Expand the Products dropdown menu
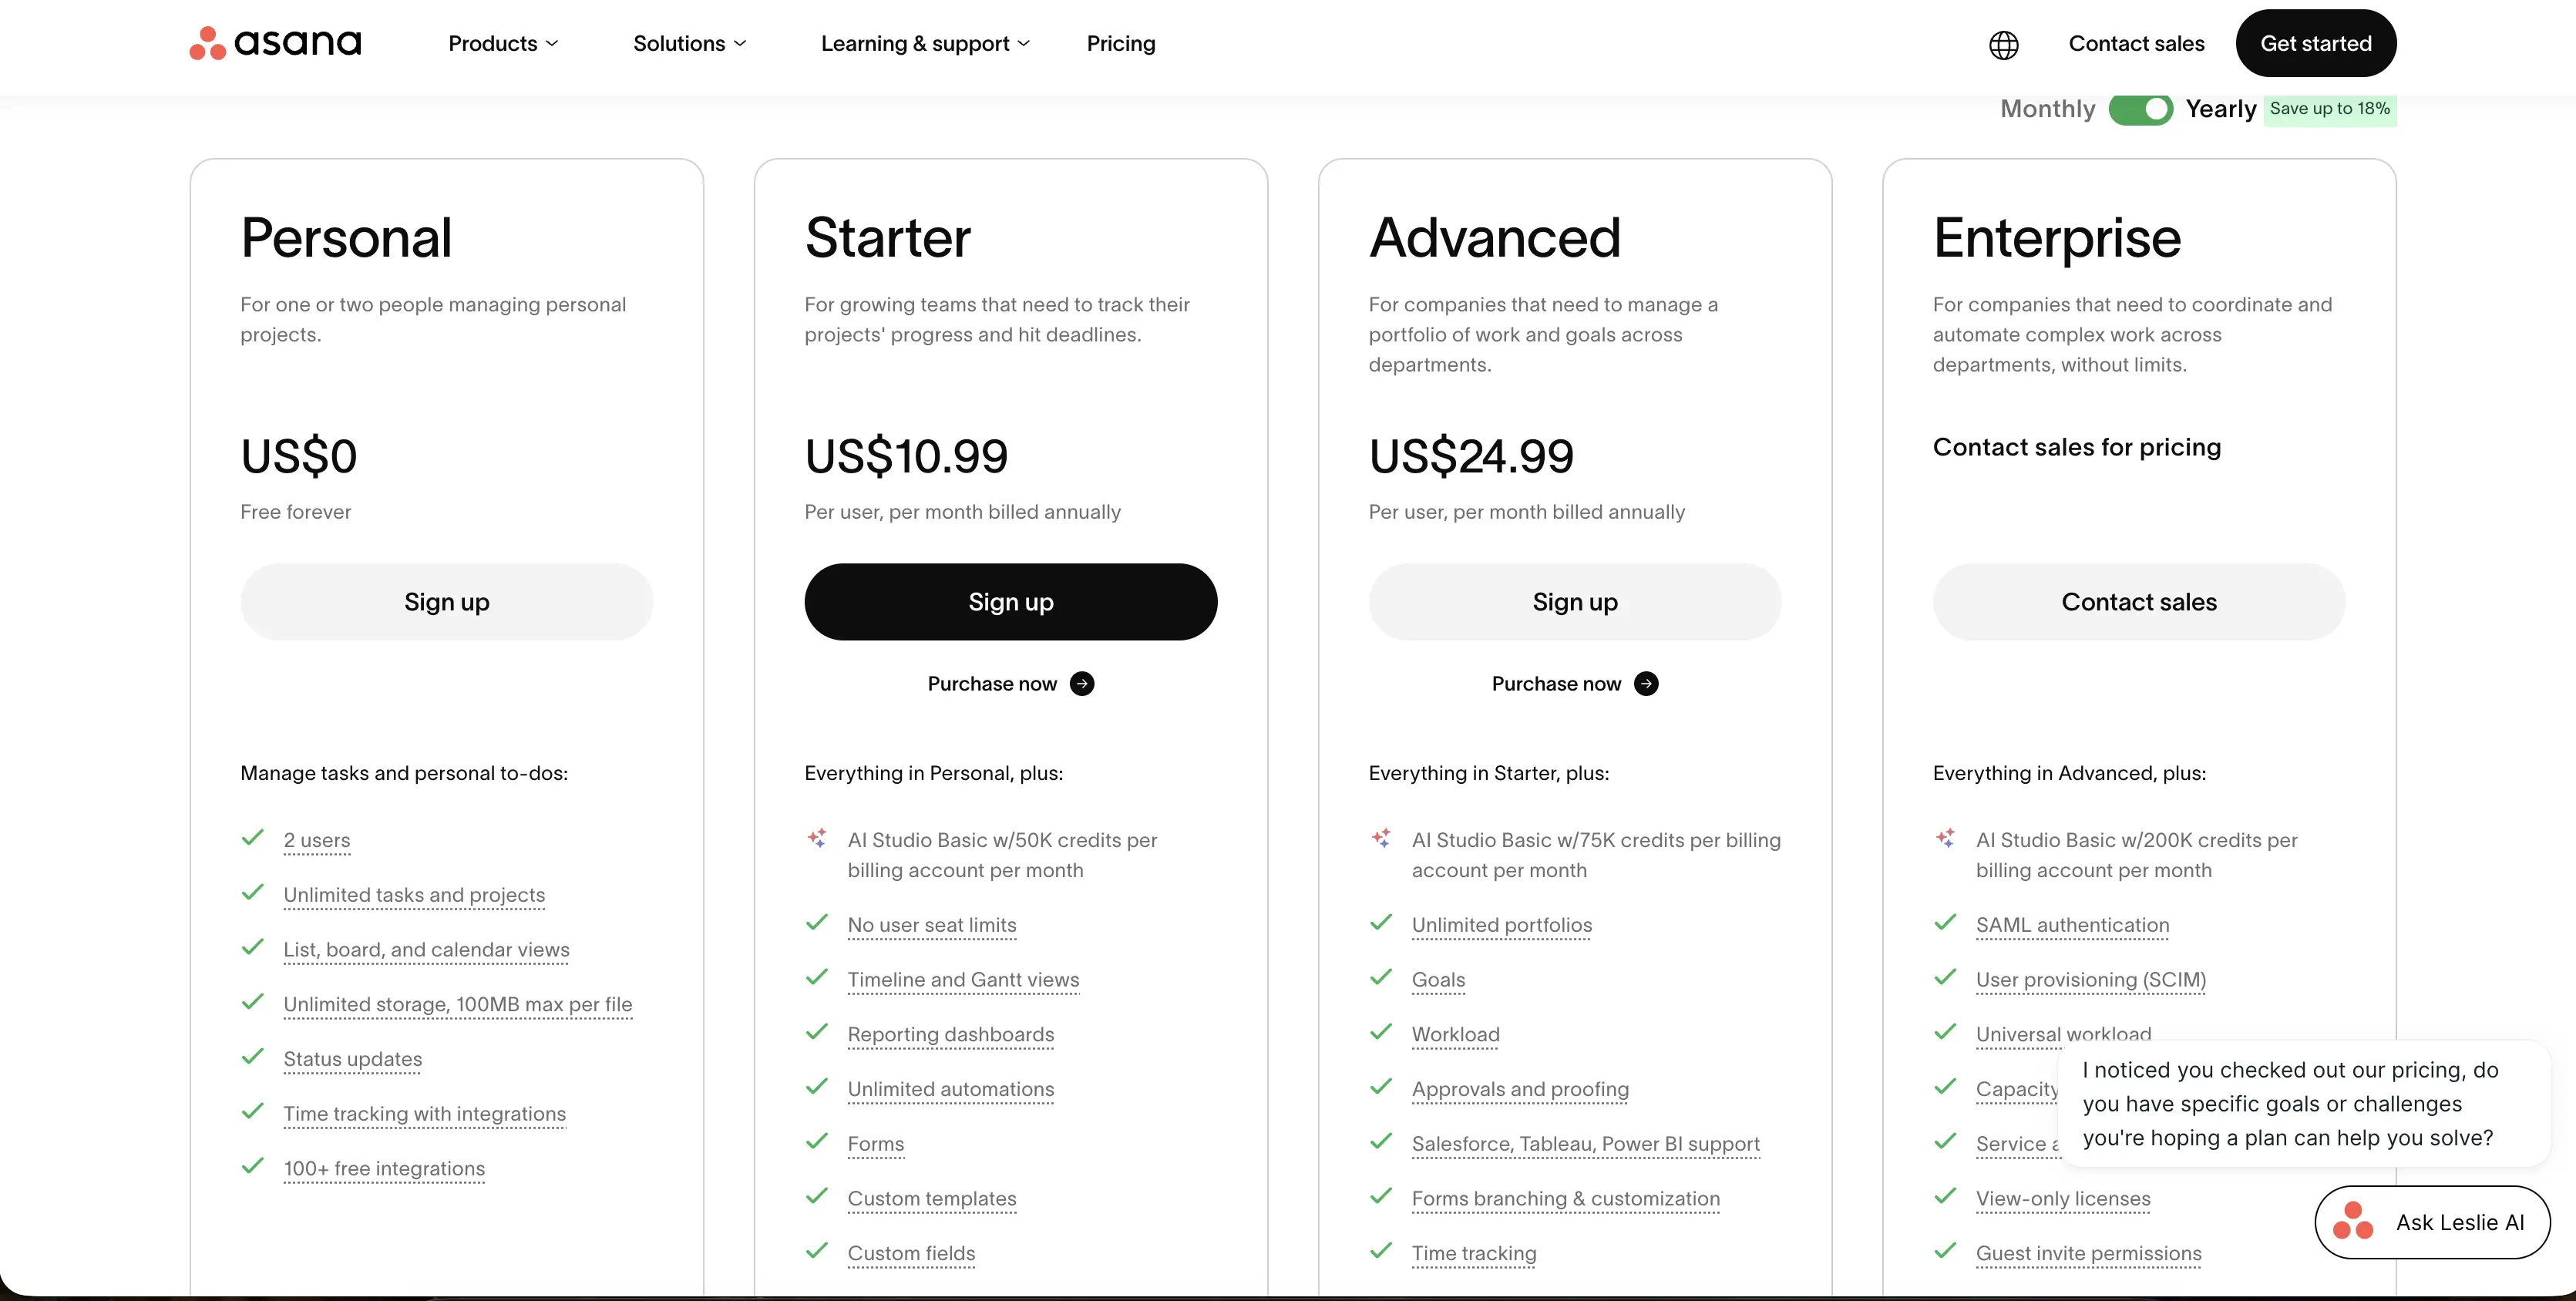Screen dimensions: 2576x1301 503,43
